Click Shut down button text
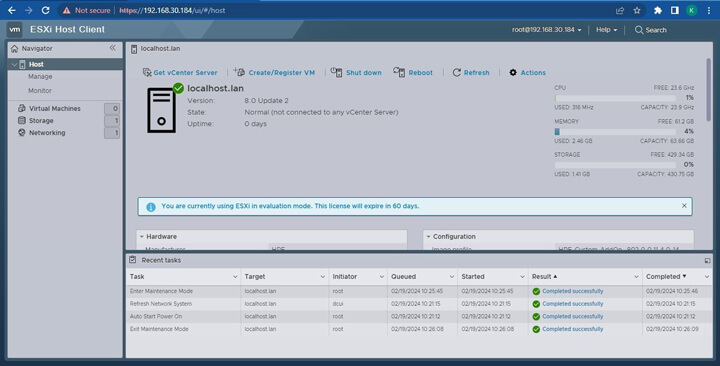720x366 pixels. coord(364,73)
